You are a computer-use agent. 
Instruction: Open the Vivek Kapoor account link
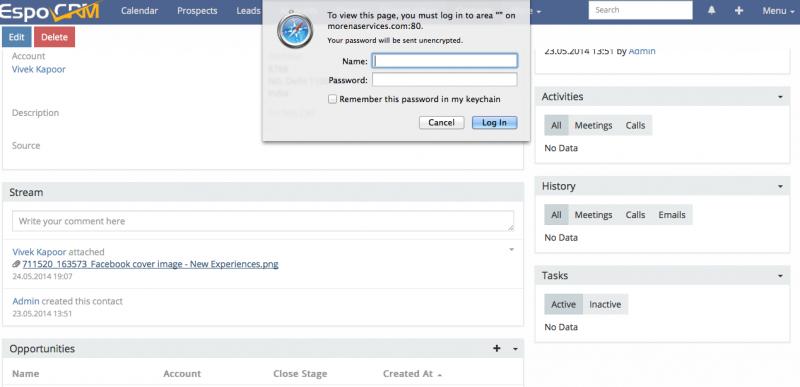(x=39, y=69)
